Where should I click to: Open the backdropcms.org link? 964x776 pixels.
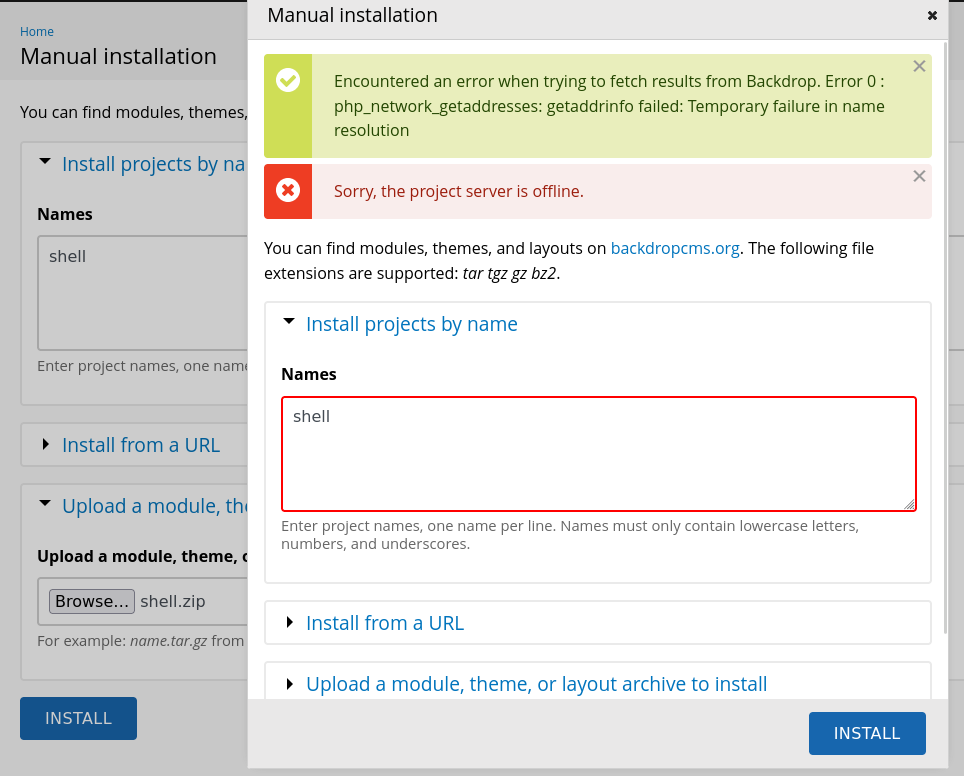coord(675,248)
